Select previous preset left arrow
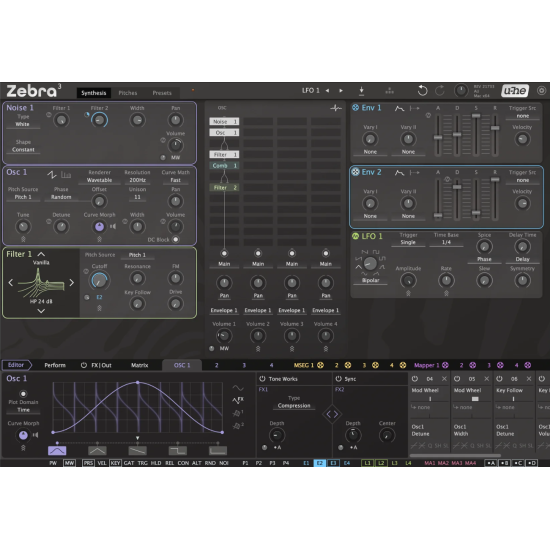The width and height of the screenshot is (550, 550). click(327, 90)
